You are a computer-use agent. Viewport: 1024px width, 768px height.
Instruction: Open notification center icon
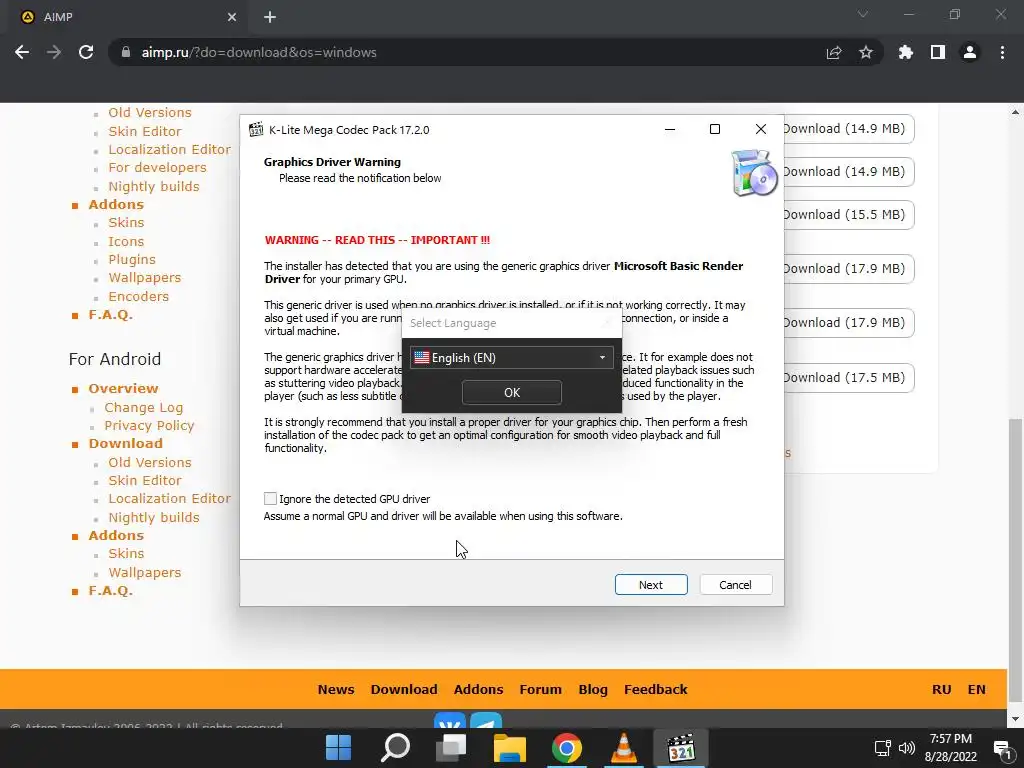tap(1002, 748)
